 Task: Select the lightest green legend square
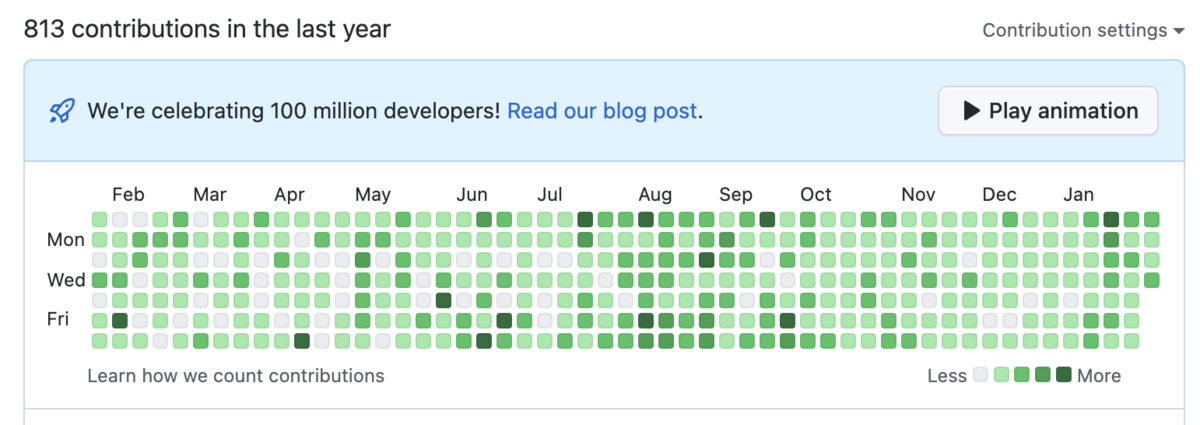pos(1001,375)
